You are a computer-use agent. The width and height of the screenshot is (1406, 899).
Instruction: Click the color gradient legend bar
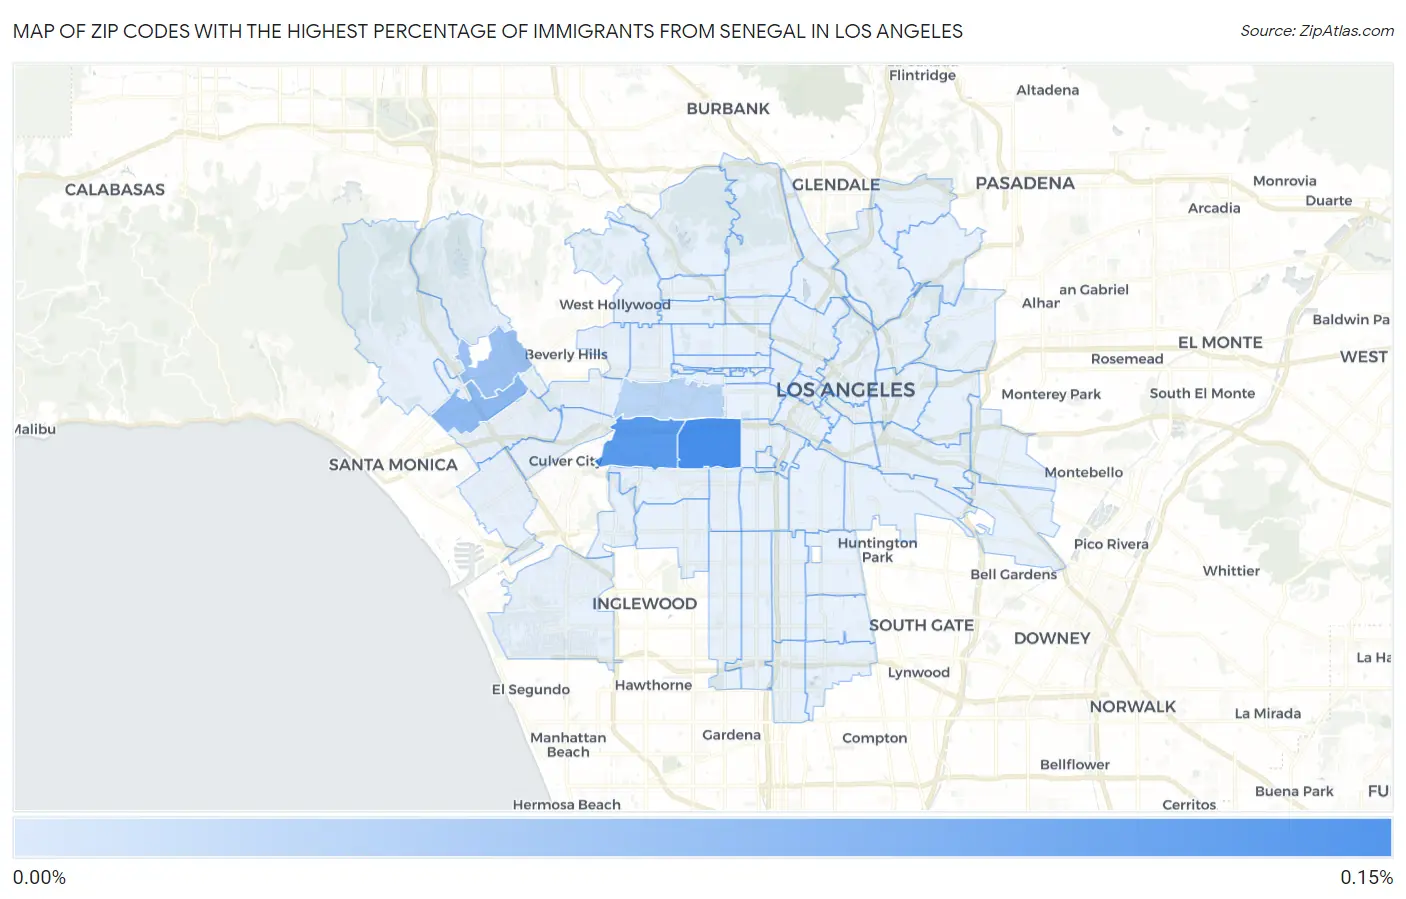coord(702,838)
